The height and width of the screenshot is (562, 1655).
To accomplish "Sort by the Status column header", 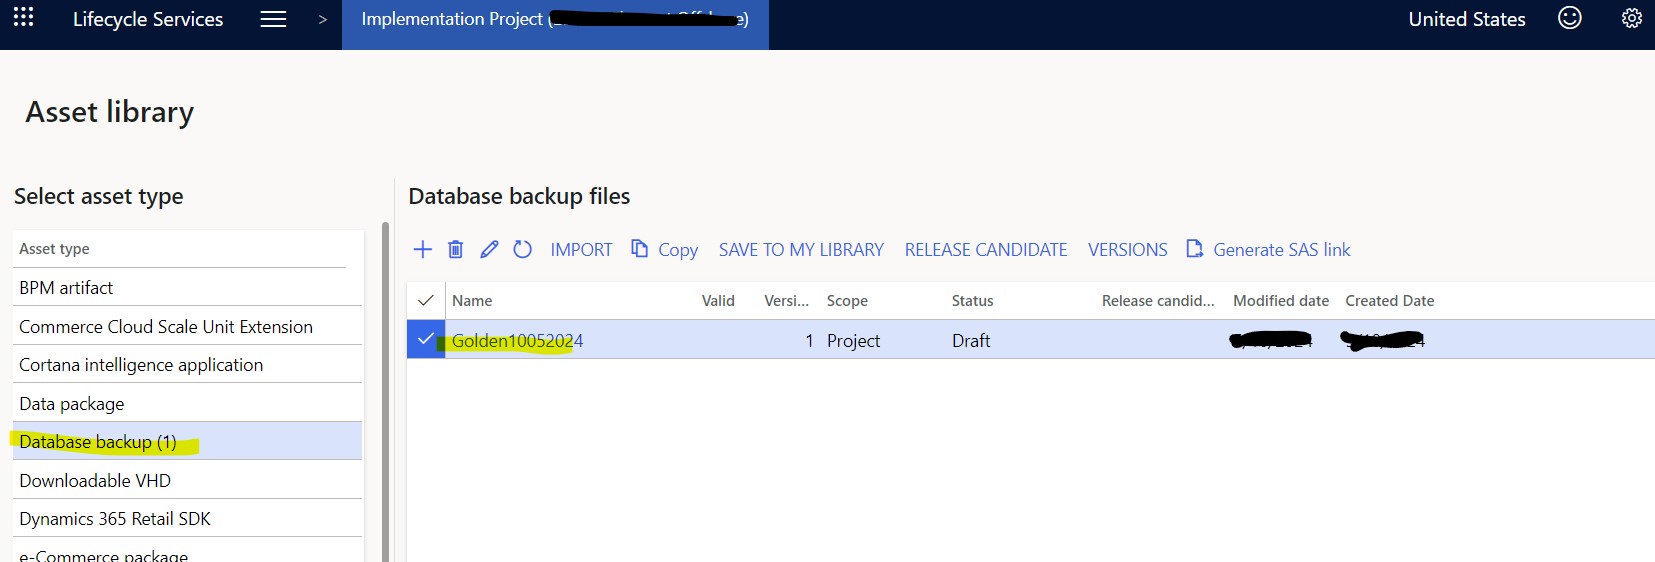I will (x=973, y=301).
